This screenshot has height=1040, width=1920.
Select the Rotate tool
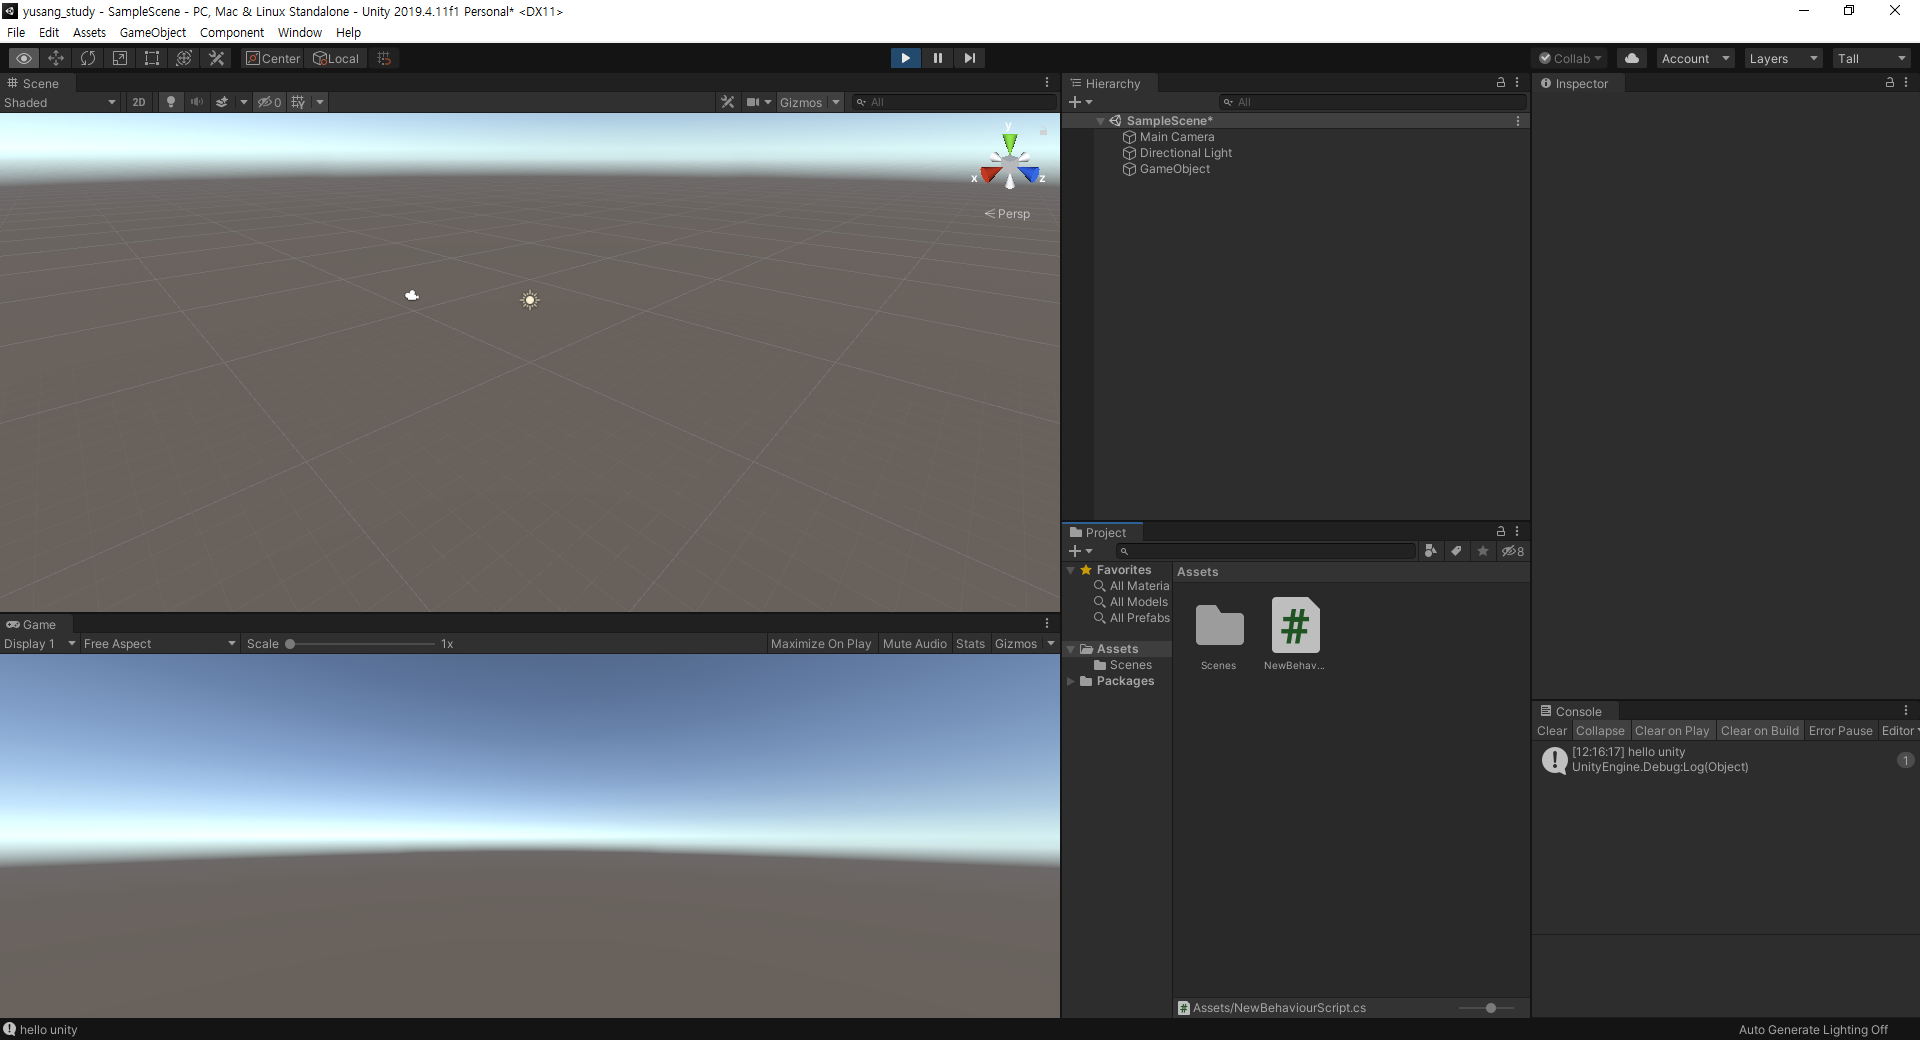pos(88,58)
